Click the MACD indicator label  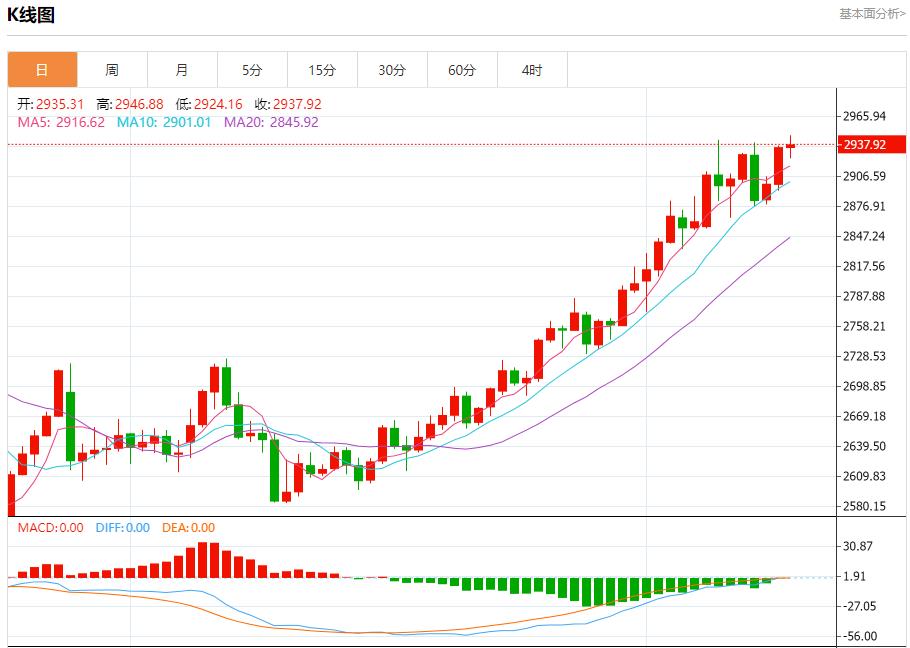pyautogui.click(x=50, y=528)
